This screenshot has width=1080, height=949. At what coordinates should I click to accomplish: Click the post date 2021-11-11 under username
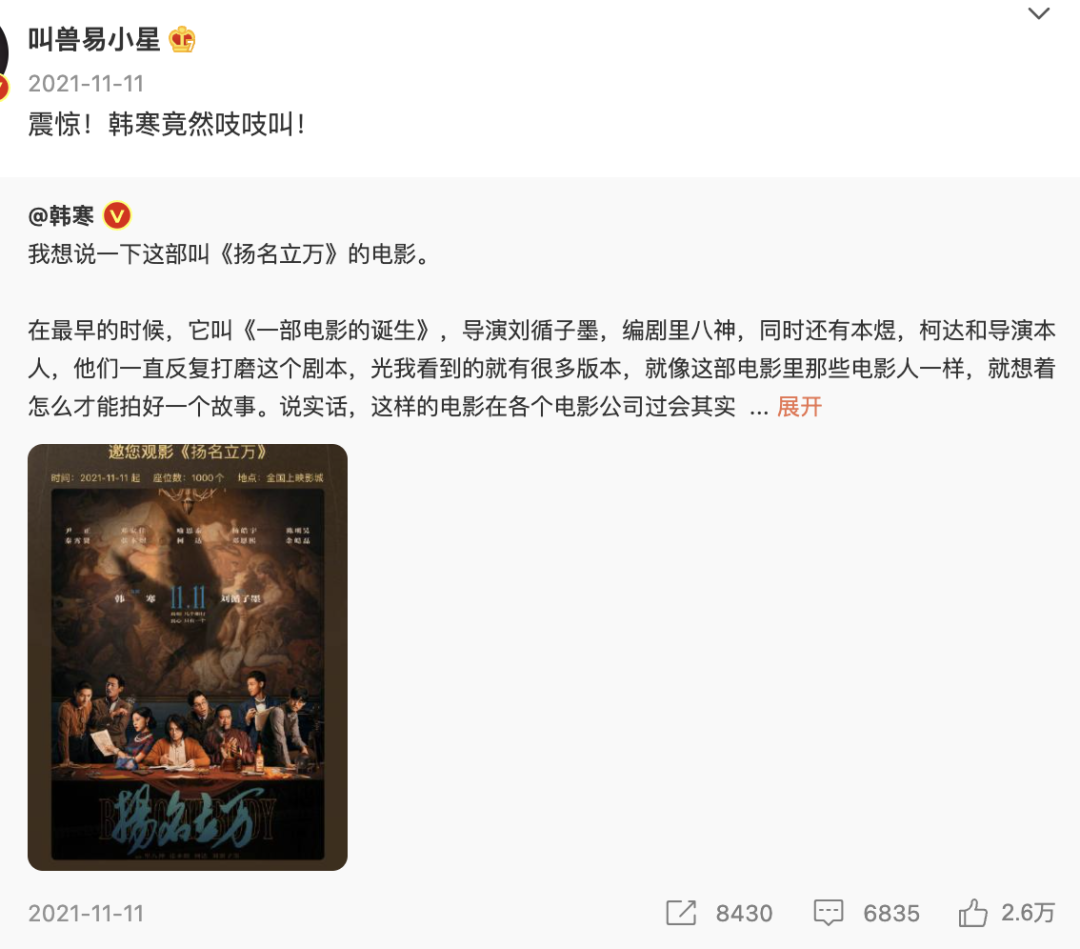click(86, 83)
